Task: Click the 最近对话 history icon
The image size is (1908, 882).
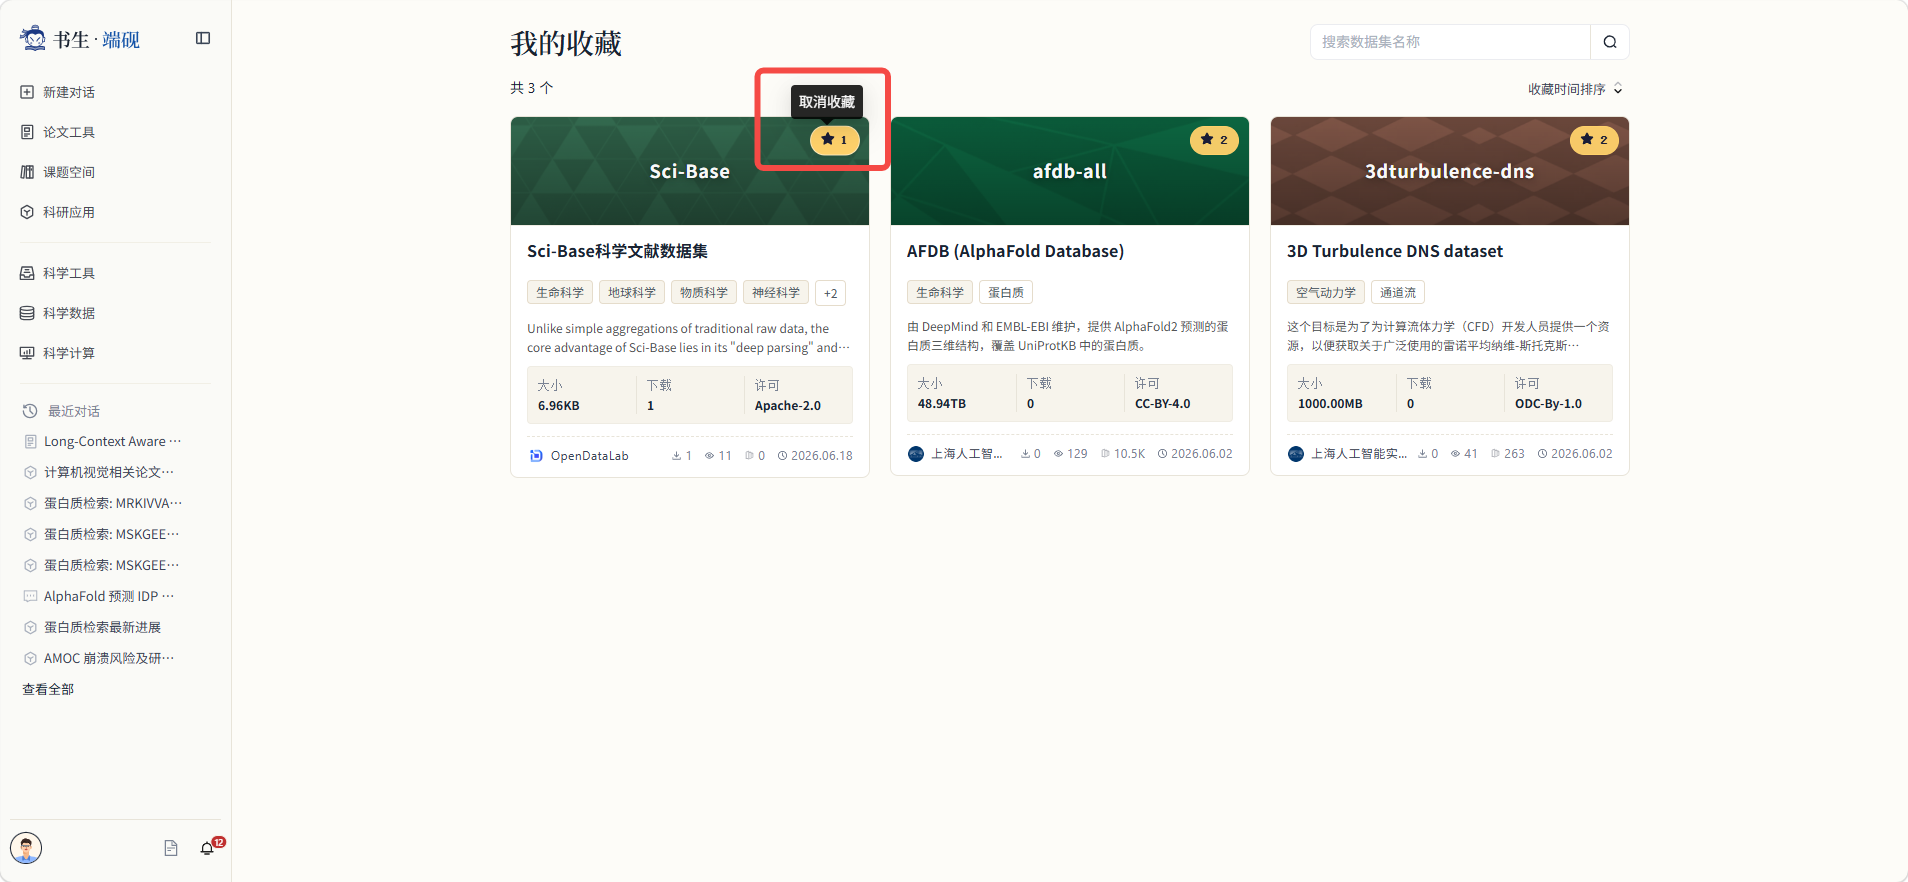Action: click(x=30, y=411)
